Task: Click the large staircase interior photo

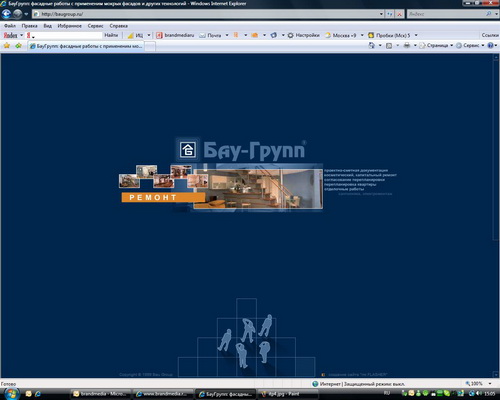Action: [258, 189]
